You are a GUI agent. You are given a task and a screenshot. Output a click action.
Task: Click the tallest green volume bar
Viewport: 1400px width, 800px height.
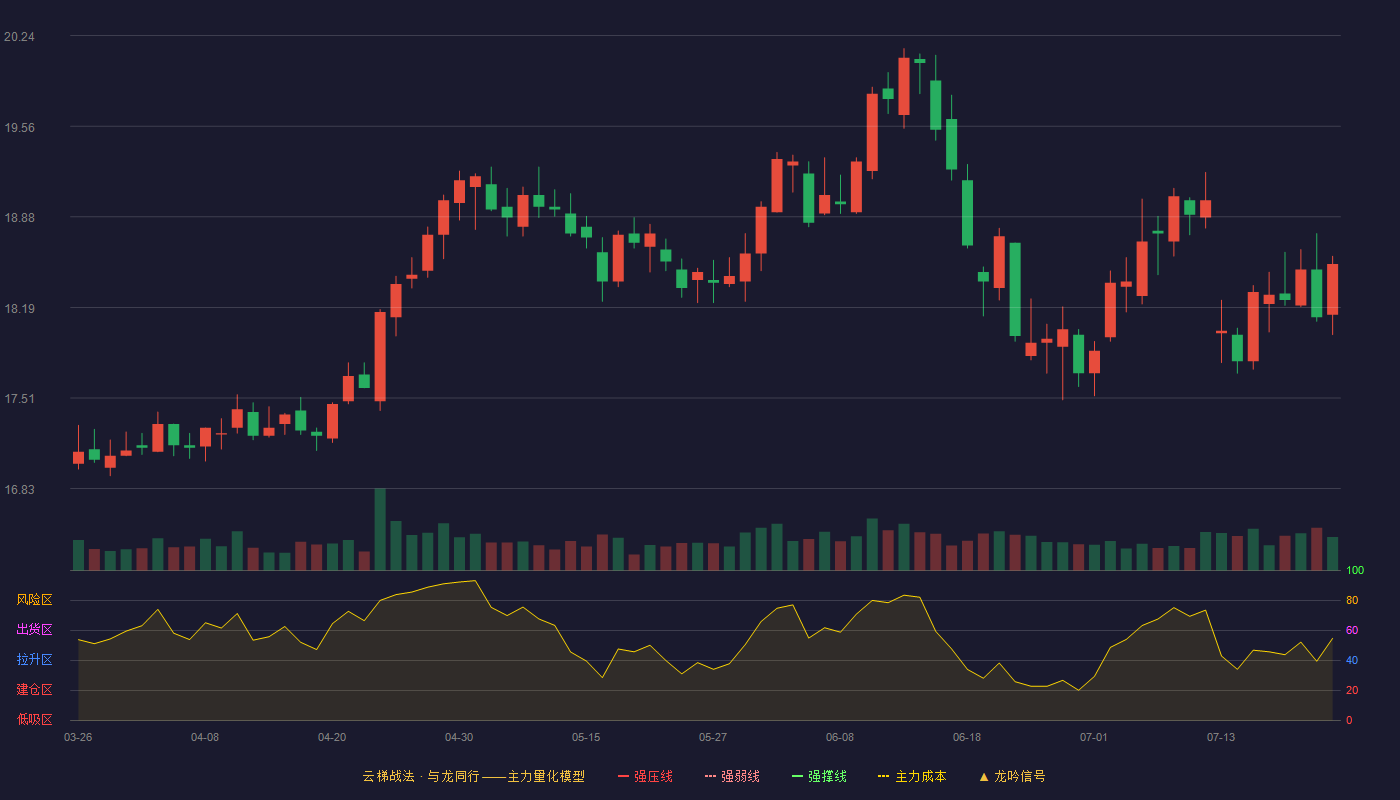[x=380, y=530]
